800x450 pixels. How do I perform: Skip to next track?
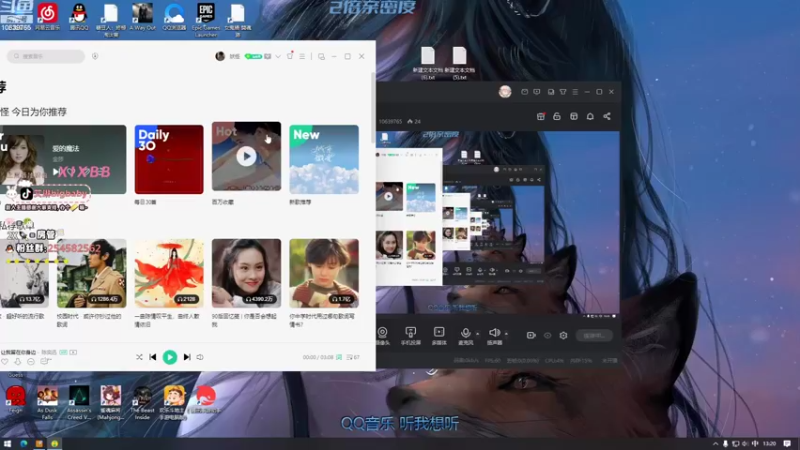(x=187, y=357)
